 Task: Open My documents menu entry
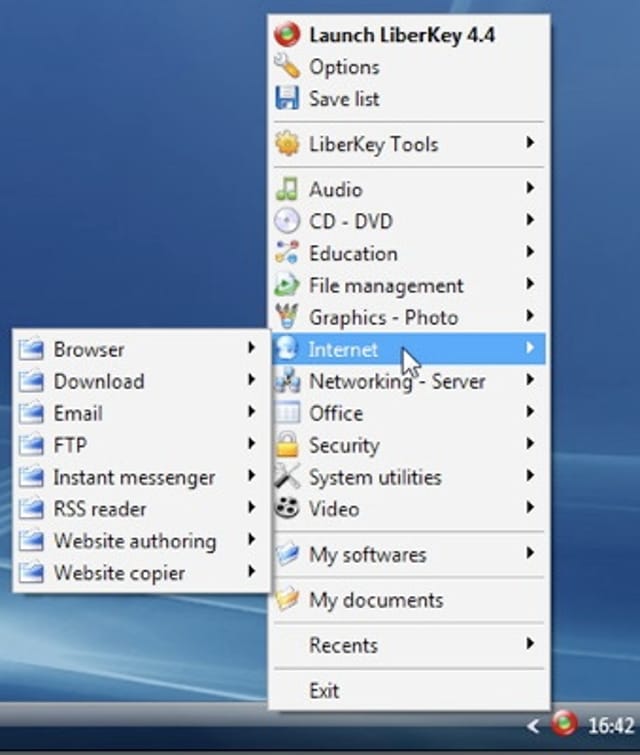click(x=409, y=599)
